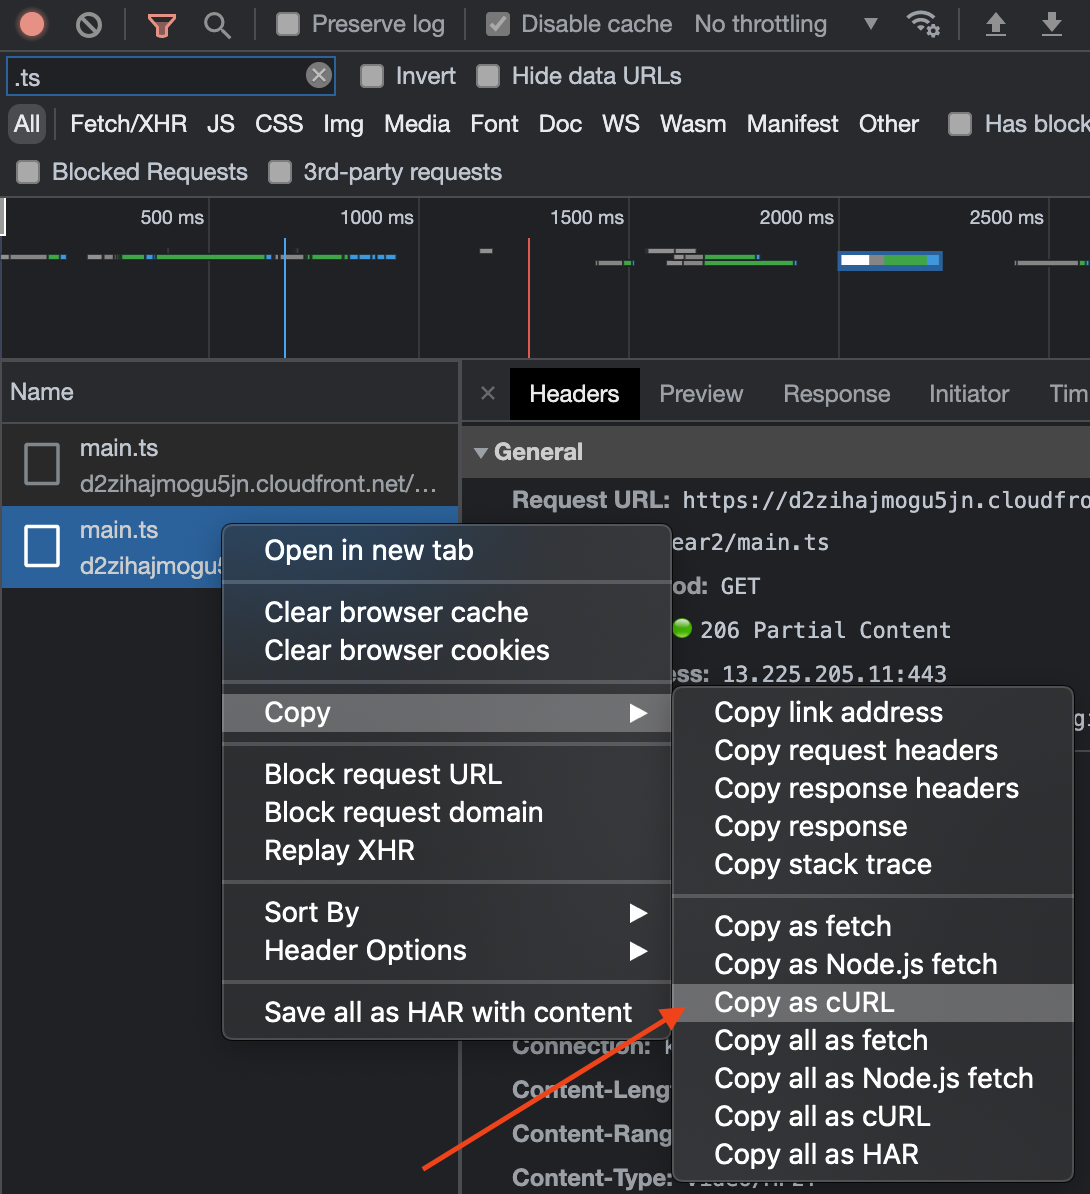Choose Copy stack trace
1090x1194 pixels.
pyautogui.click(x=873, y=865)
